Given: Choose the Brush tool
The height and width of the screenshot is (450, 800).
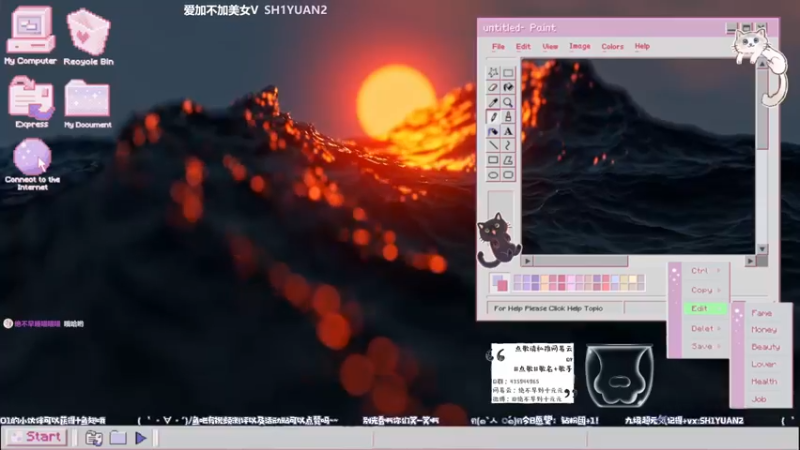Looking at the screenshot, I should click(508, 117).
